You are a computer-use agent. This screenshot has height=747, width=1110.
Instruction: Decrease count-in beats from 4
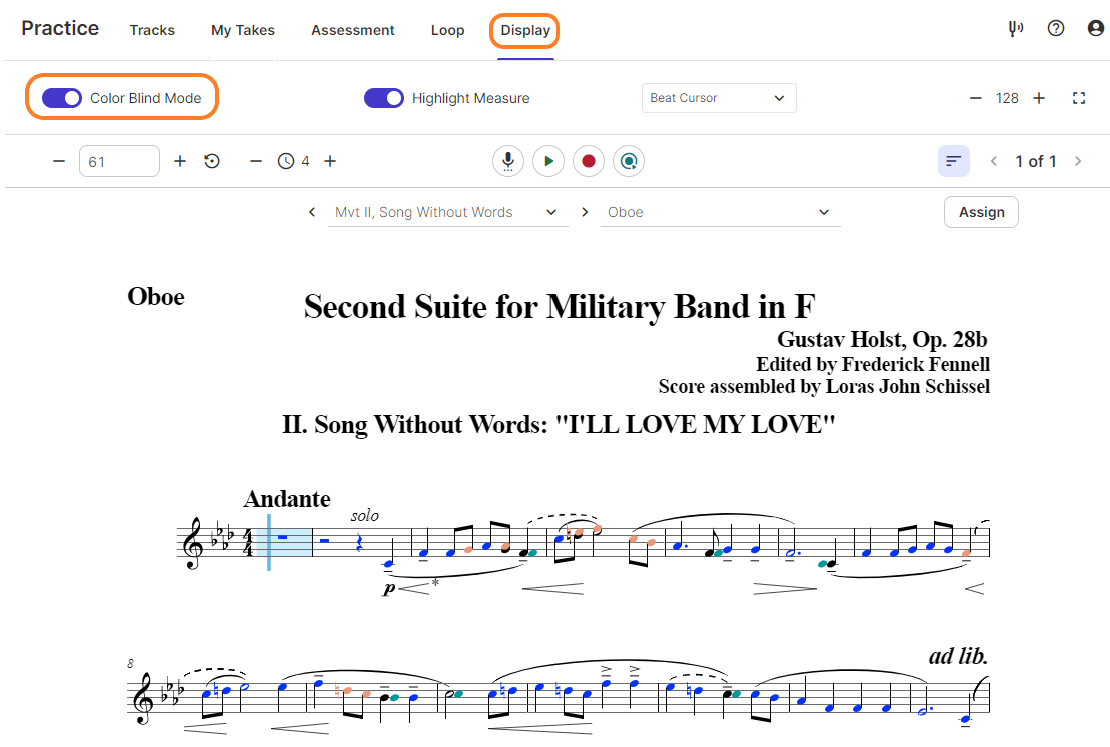pyautogui.click(x=256, y=161)
